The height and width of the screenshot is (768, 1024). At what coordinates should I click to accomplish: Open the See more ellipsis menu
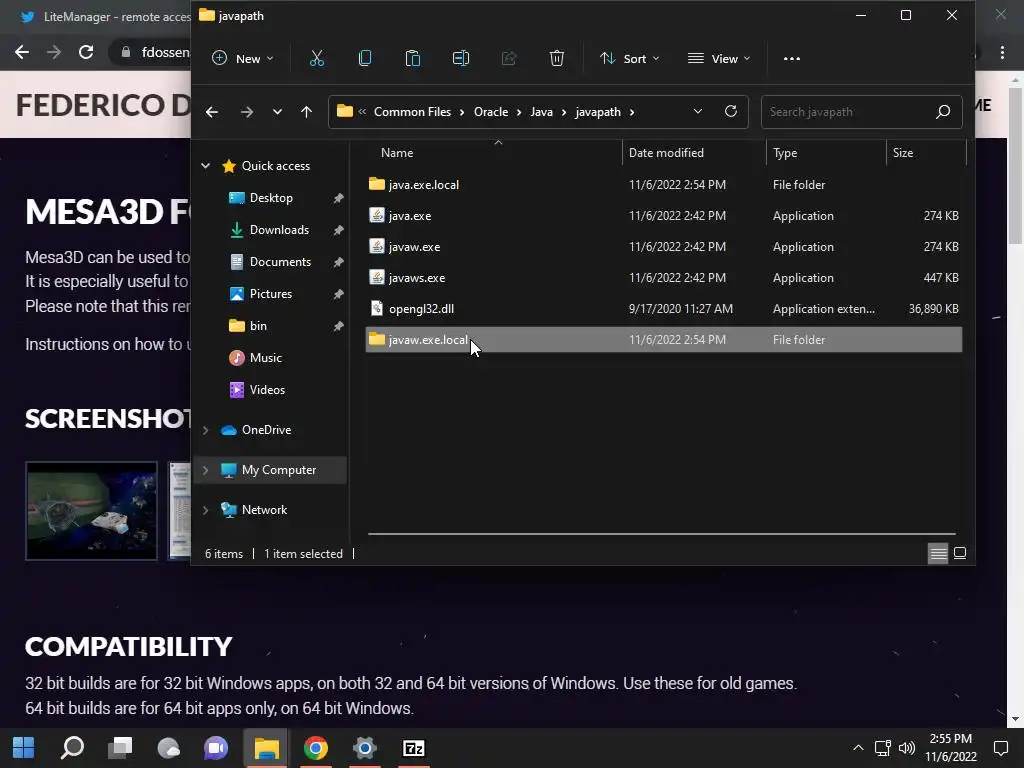pos(792,59)
